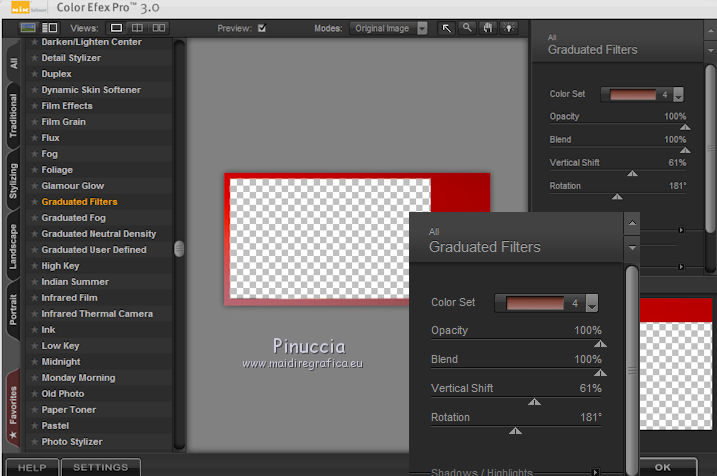Viewport: 717px width, 476px height.
Task: Open the SETTINGS button
Action: [x=101, y=467]
